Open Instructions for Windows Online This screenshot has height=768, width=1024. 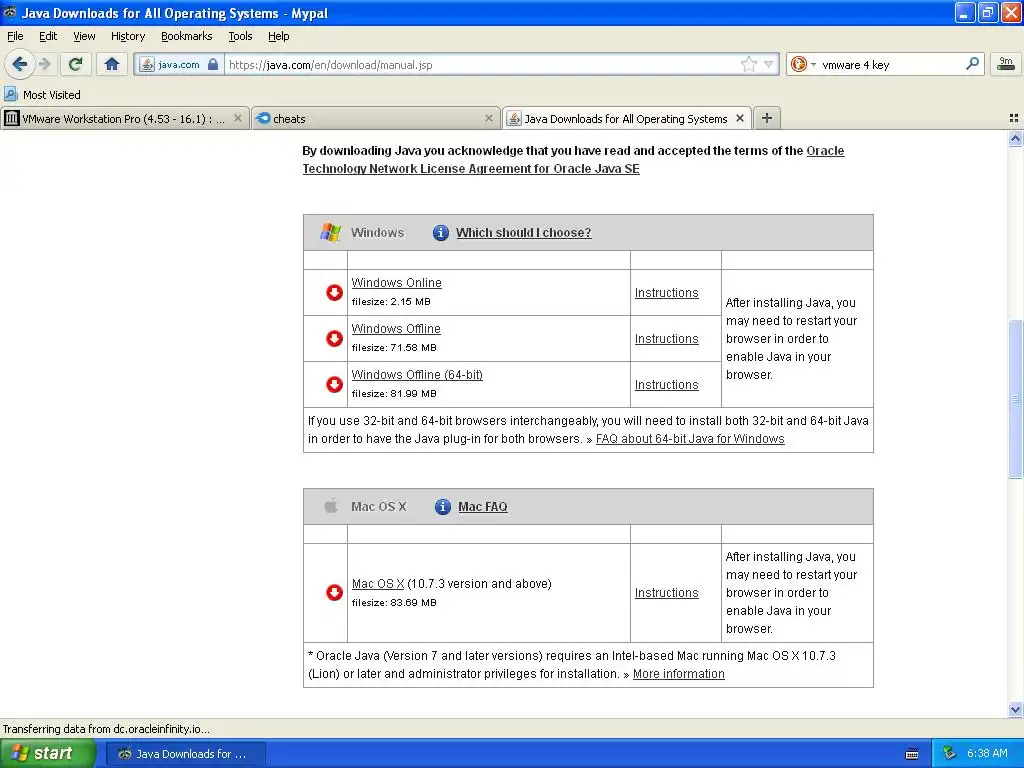point(666,293)
